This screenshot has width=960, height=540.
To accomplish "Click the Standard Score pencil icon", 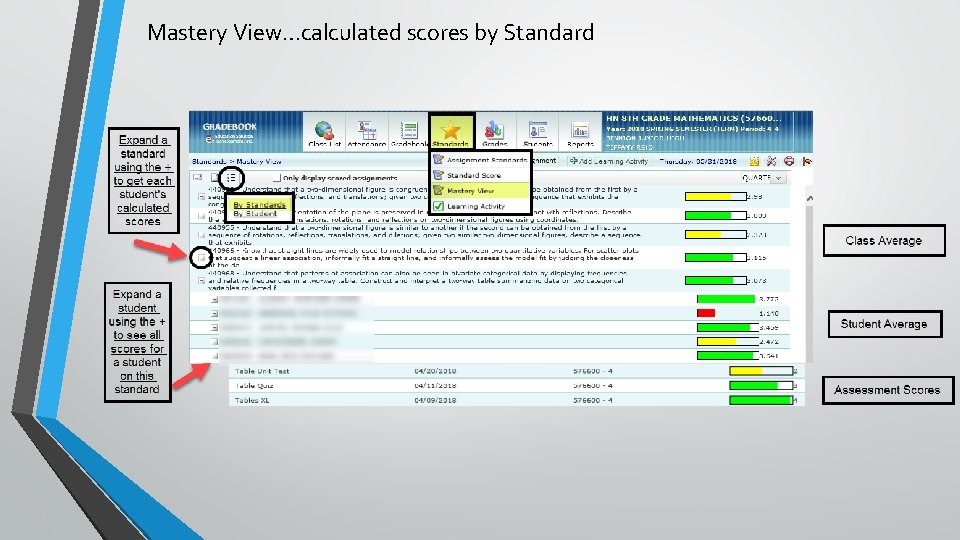I will [x=438, y=175].
